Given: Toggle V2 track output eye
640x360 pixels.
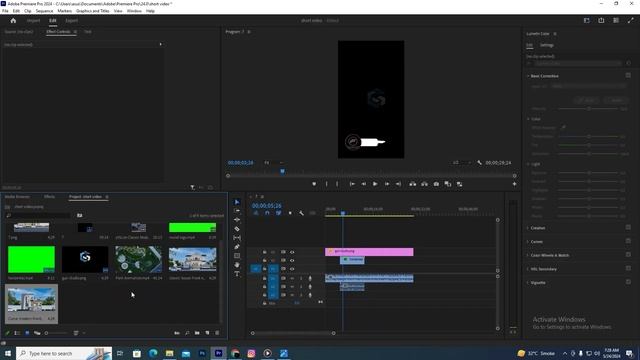Looking at the screenshot, I should click(292, 260).
